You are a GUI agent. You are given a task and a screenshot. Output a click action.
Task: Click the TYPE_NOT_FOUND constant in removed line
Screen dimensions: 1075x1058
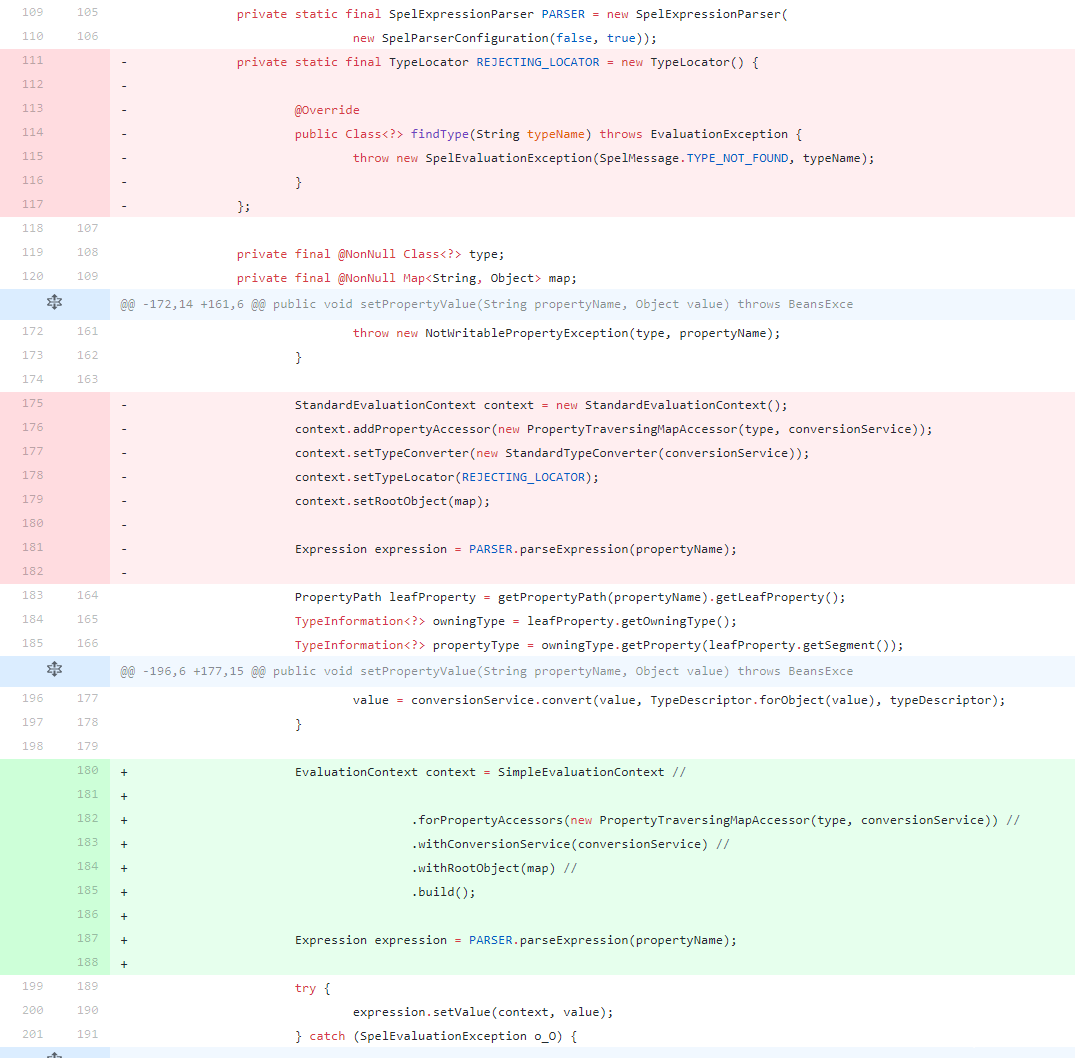point(737,158)
